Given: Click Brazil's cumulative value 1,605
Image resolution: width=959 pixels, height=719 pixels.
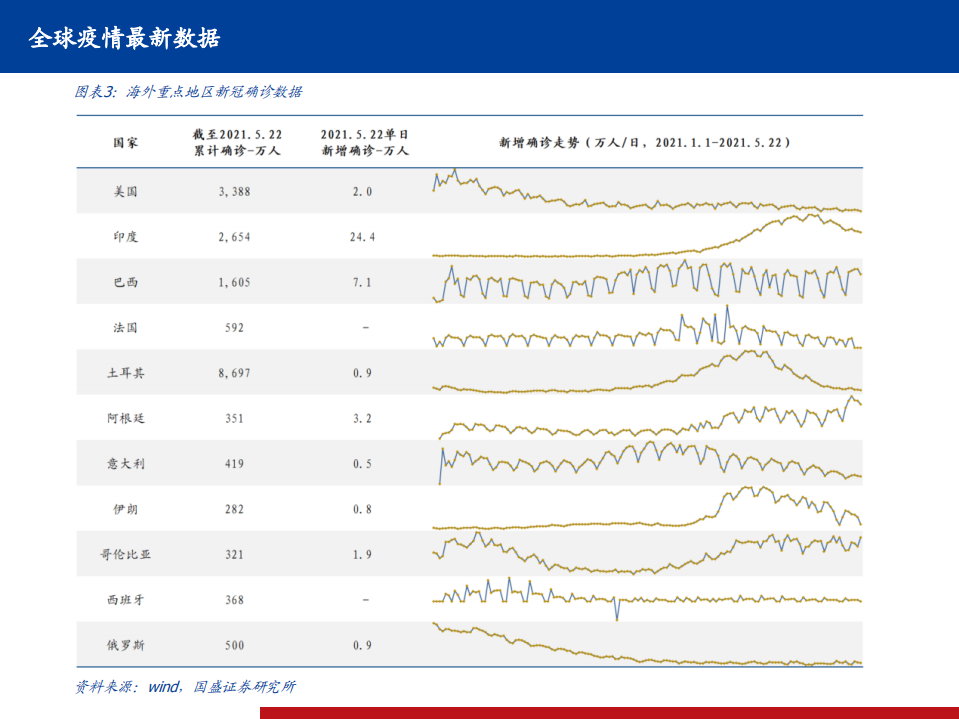Looking at the screenshot, I should coord(232,282).
